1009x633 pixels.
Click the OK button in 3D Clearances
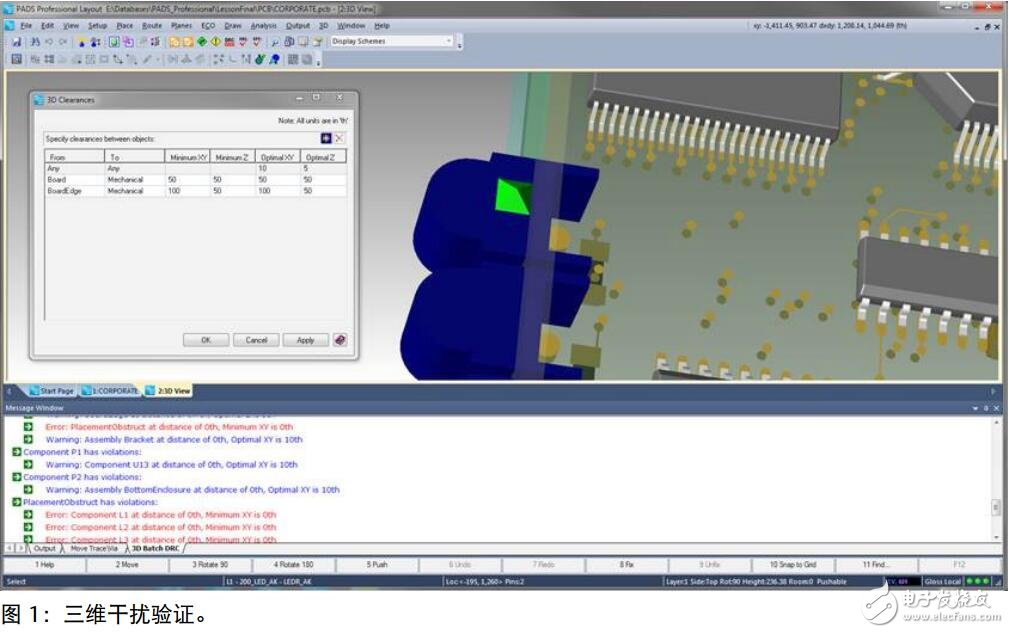(x=206, y=340)
